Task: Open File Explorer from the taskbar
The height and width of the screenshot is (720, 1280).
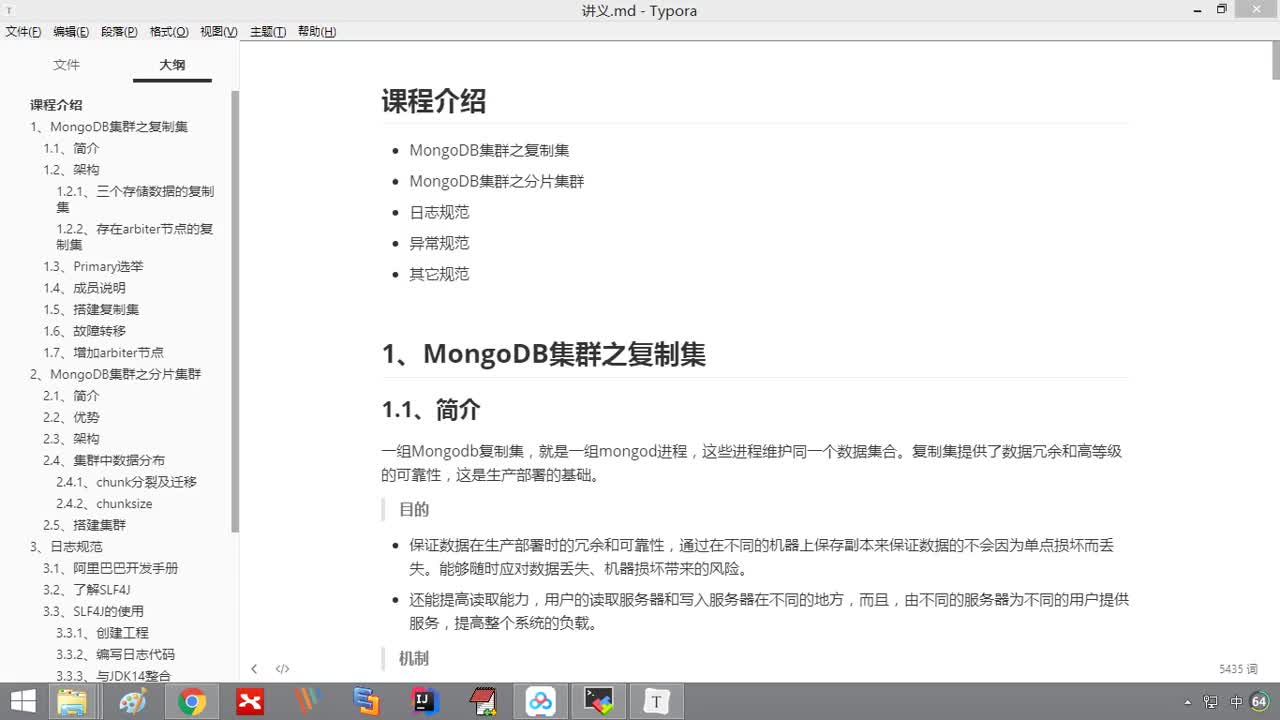Action: pyautogui.click(x=72, y=702)
